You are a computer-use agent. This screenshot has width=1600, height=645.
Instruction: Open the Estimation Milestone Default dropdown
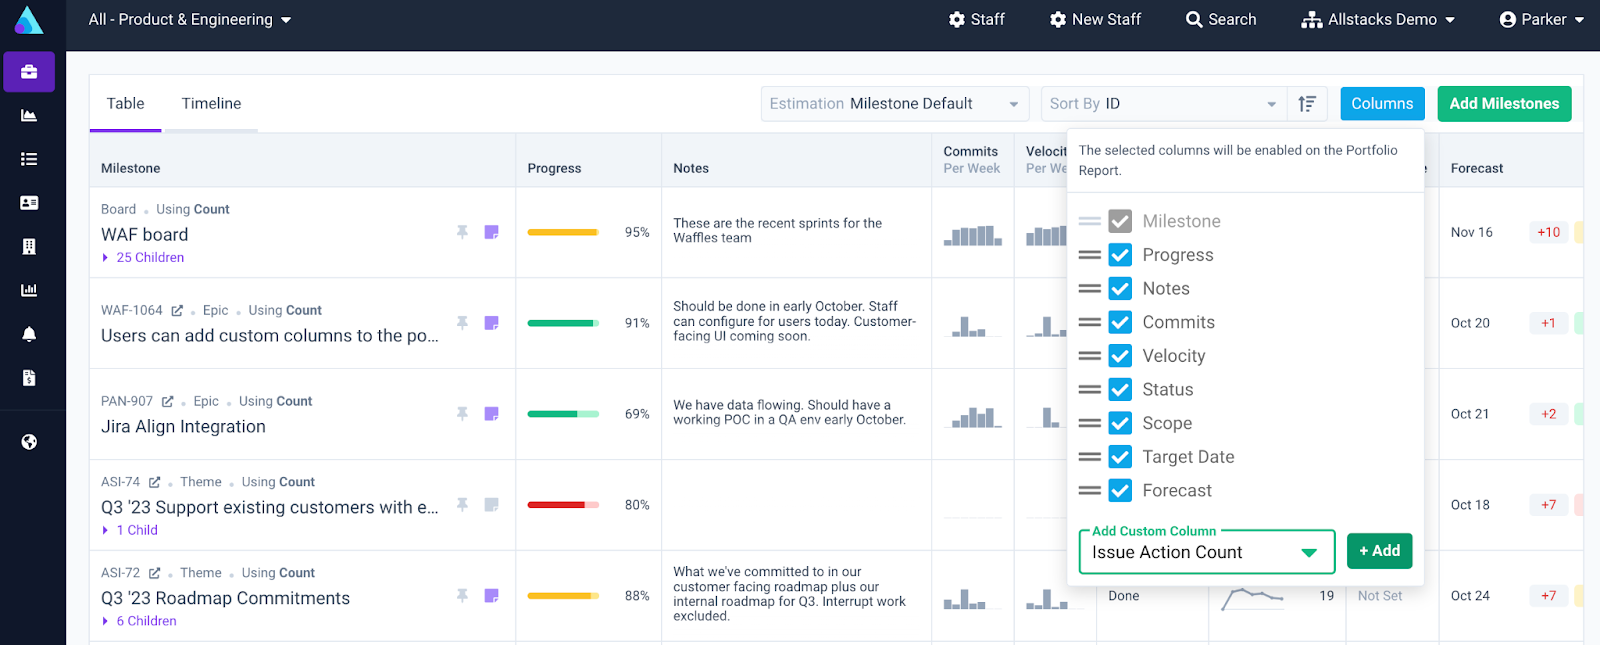click(894, 104)
